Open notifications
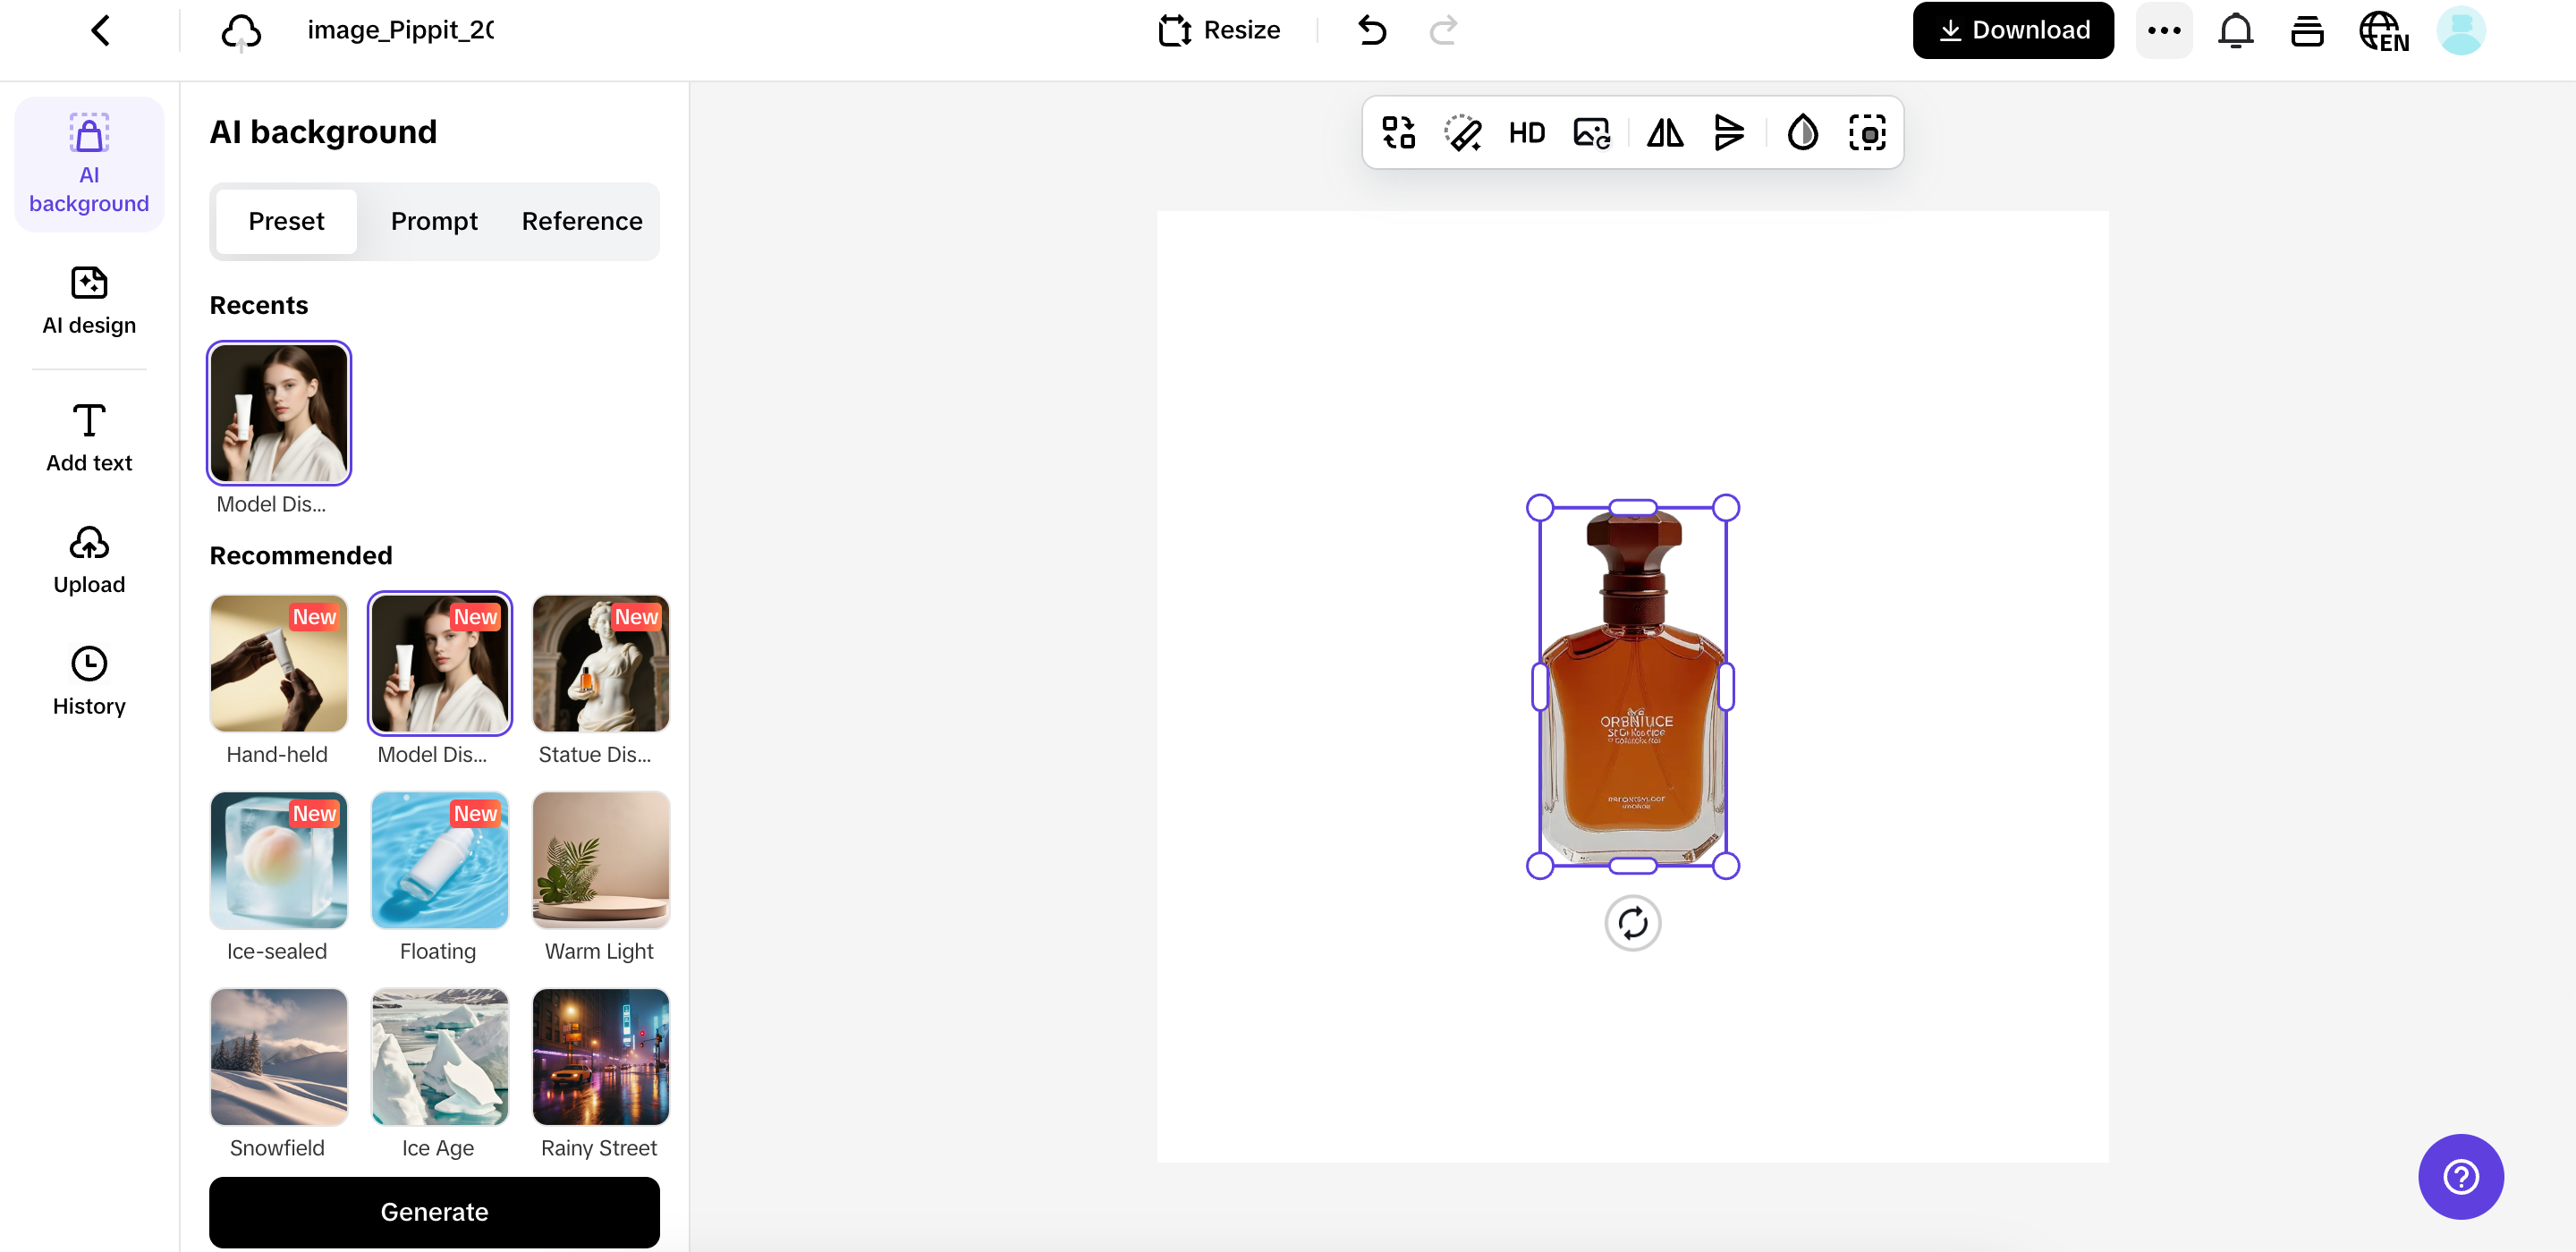 pyautogui.click(x=2235, y=30)
